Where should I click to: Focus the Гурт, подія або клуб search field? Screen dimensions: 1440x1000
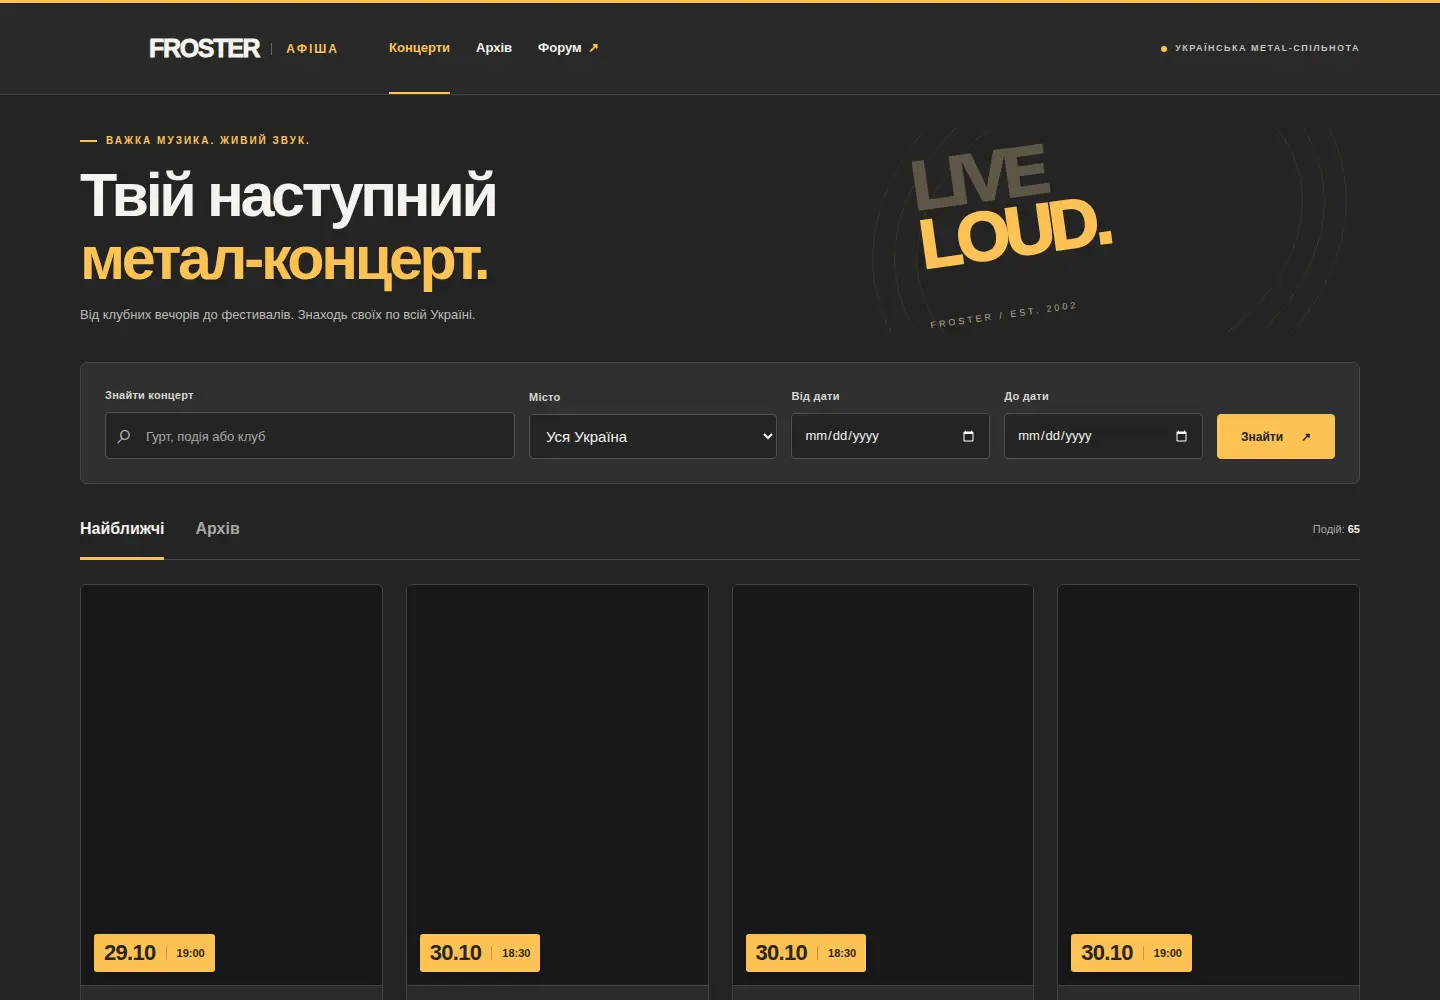[x=310, y=436]
